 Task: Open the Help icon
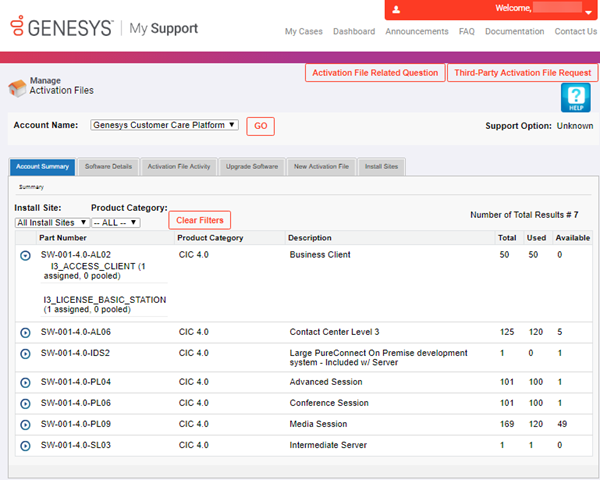pyautogui.click(x=576, y=98)
